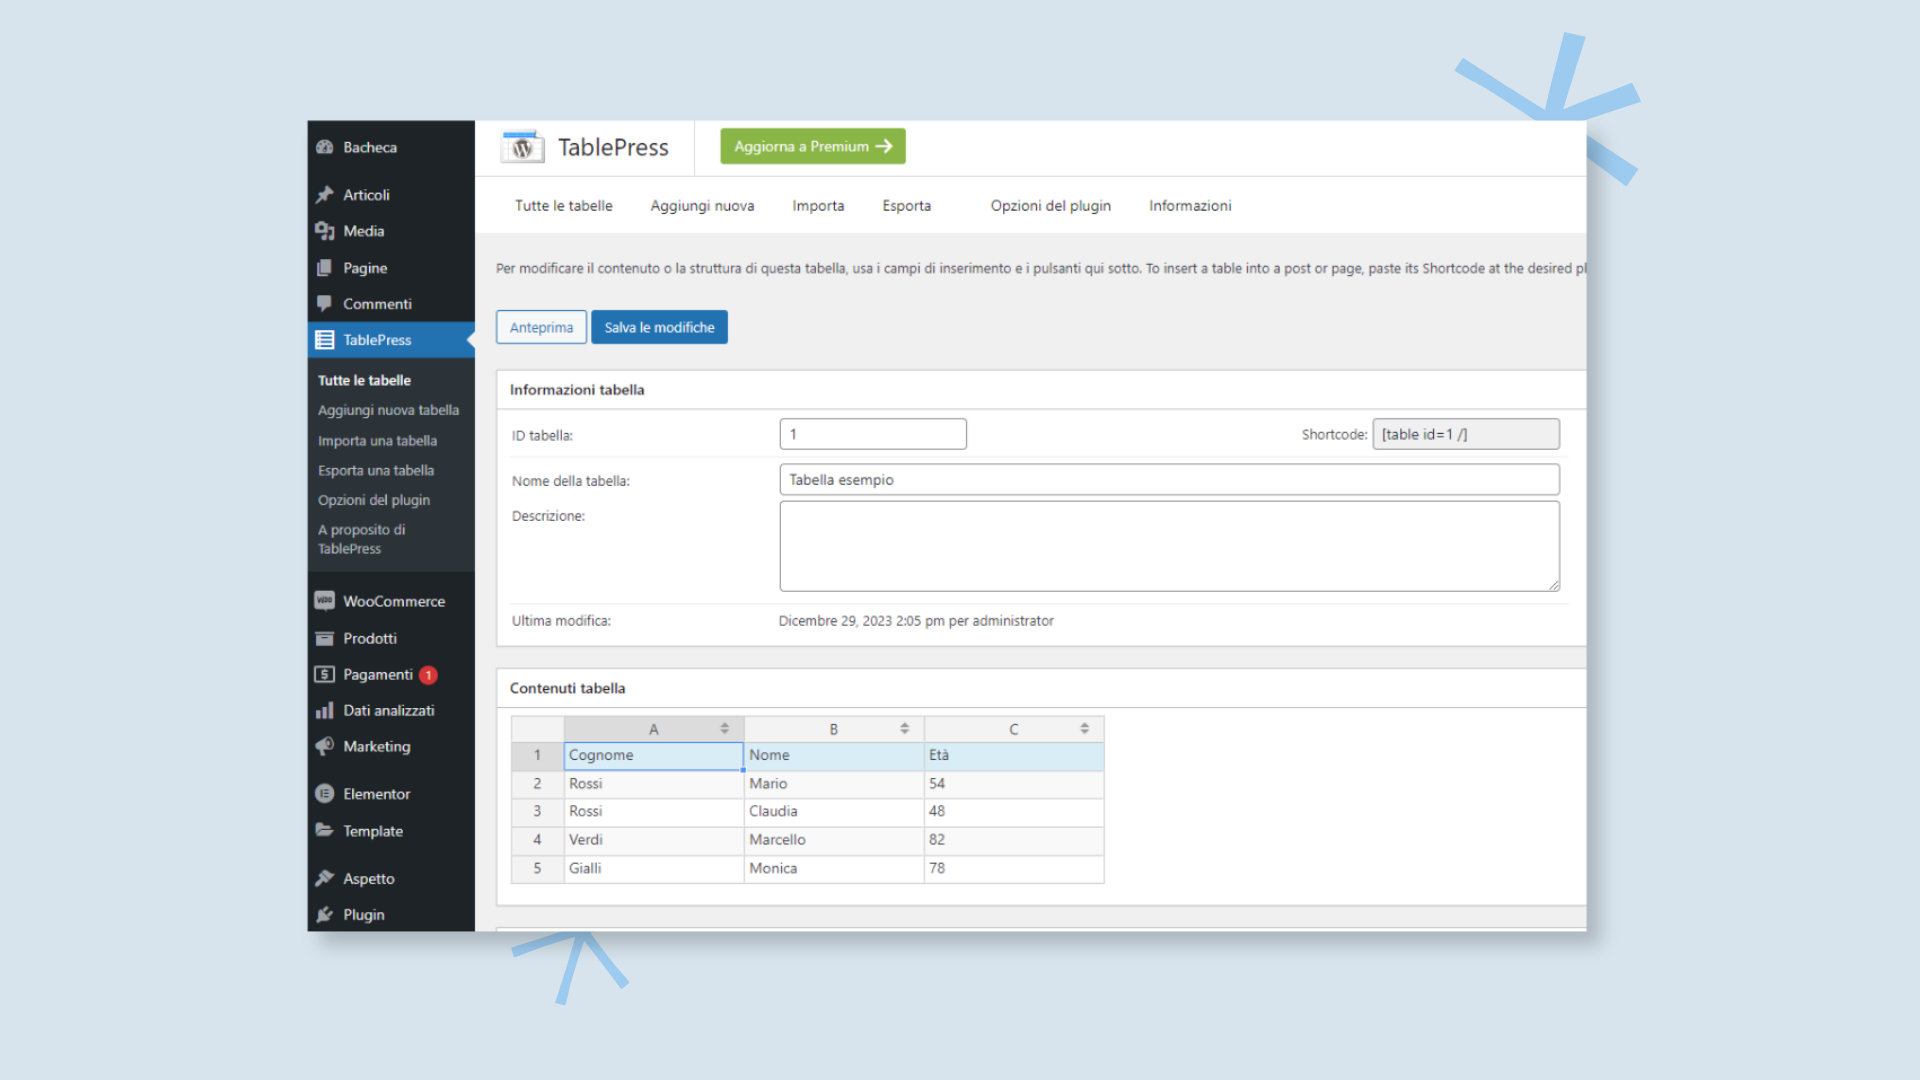The height and width of the screenshot is (1080, 1920).
Task: Click Salva le modifiche button
Action: pos(659,327)
